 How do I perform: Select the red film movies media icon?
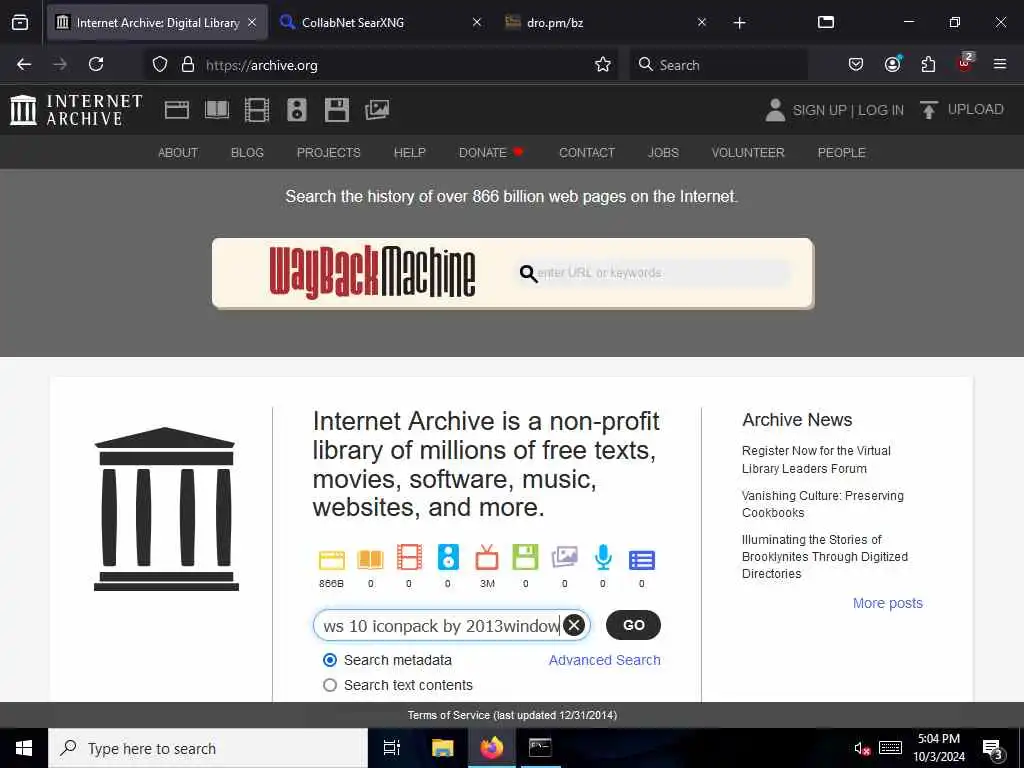pos(409,558)
